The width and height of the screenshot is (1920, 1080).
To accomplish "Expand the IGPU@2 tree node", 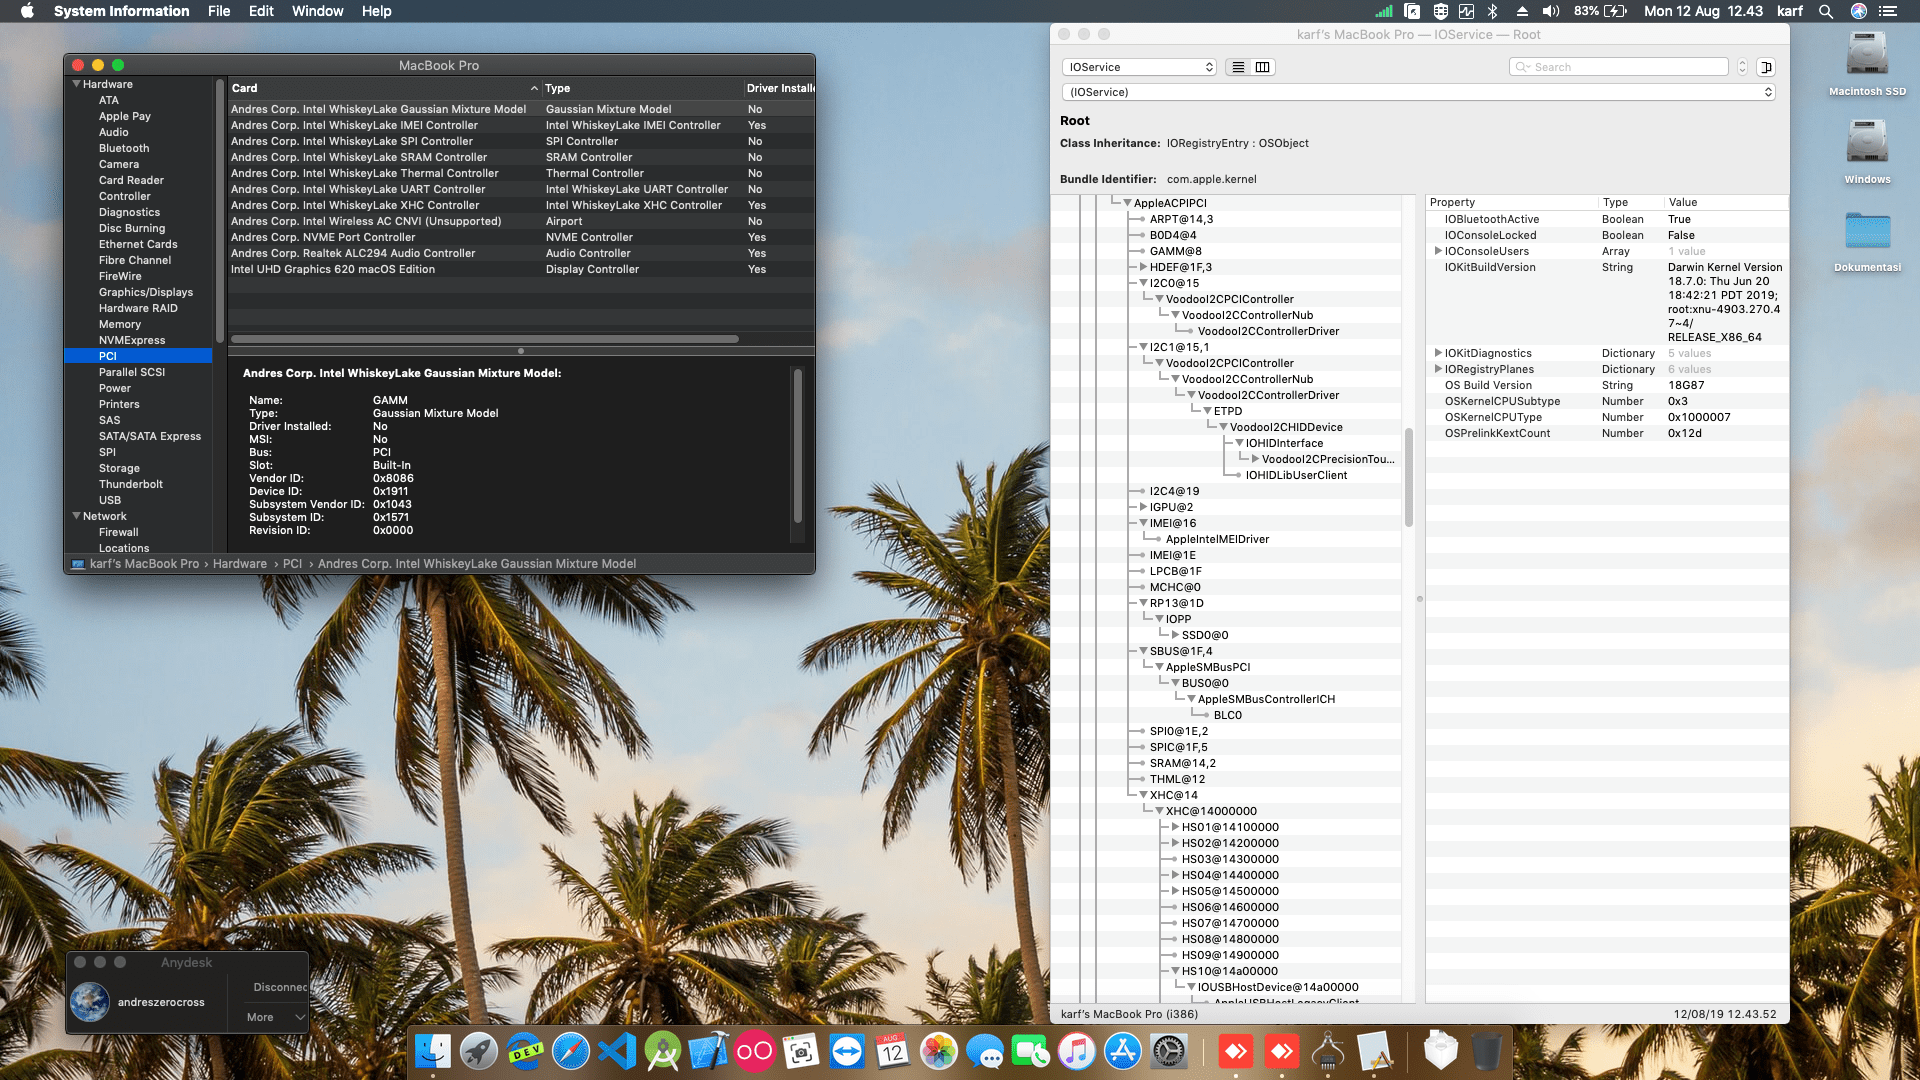I will (1143, 507).
